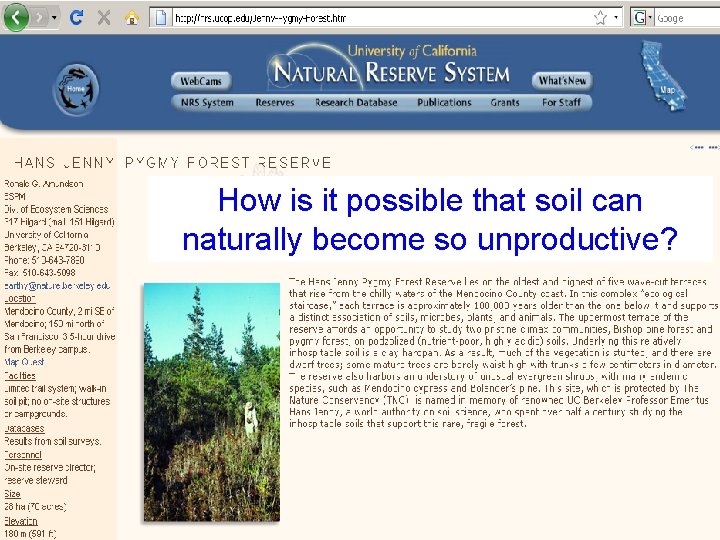Open the Publications menu item

pyautogui.click(x=444, y=102)
